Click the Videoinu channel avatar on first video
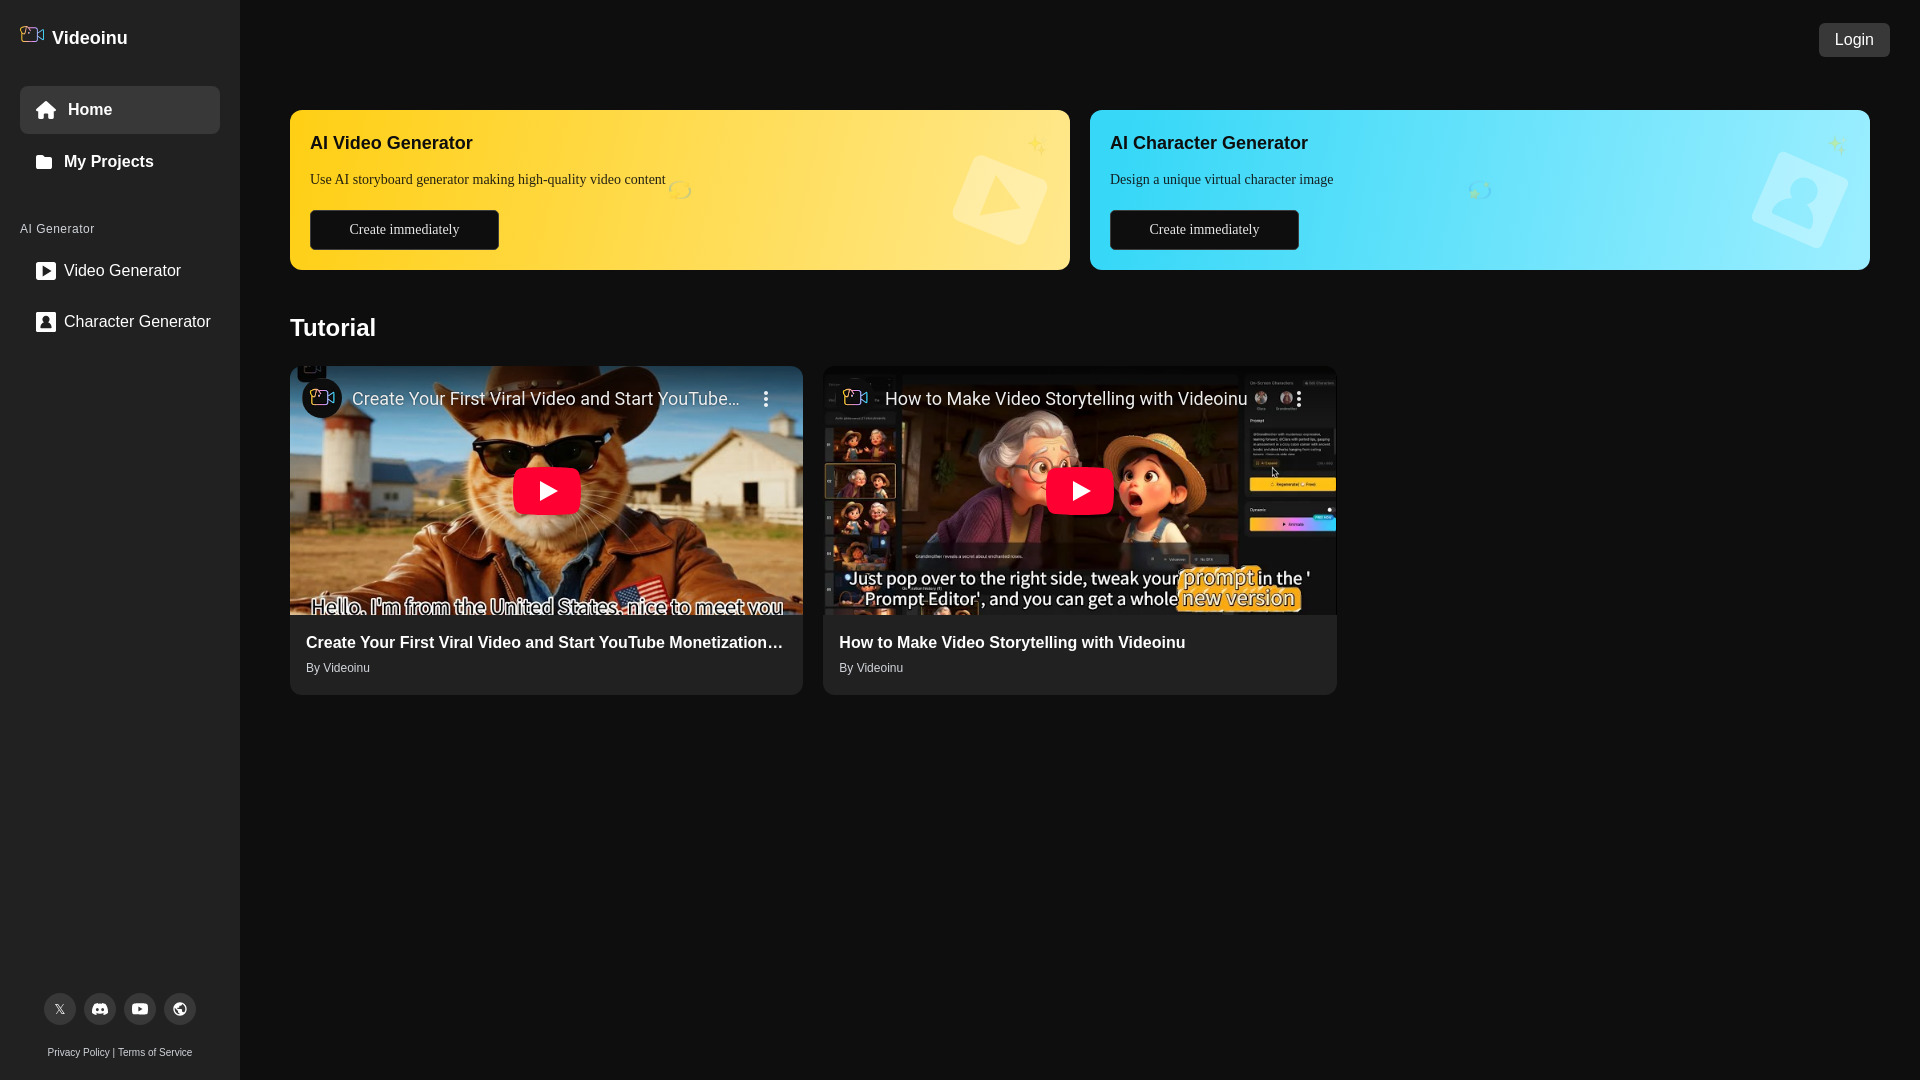The image size is (1920, 1080). (x=321, y=398)
